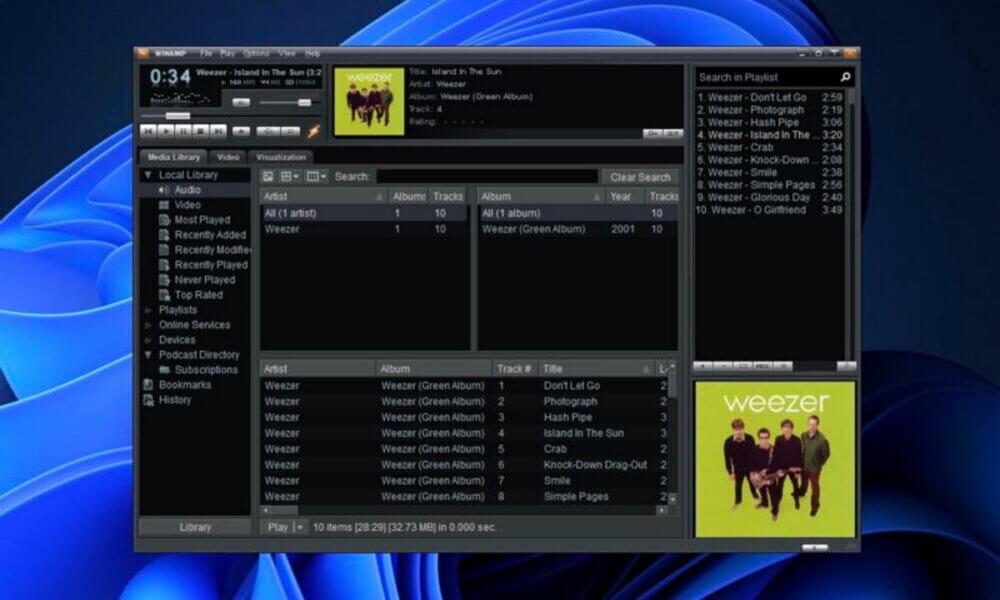Collapse the Podcast Directory tree node
Viewport: 1000px width, 600px height.
click(148, 355)
